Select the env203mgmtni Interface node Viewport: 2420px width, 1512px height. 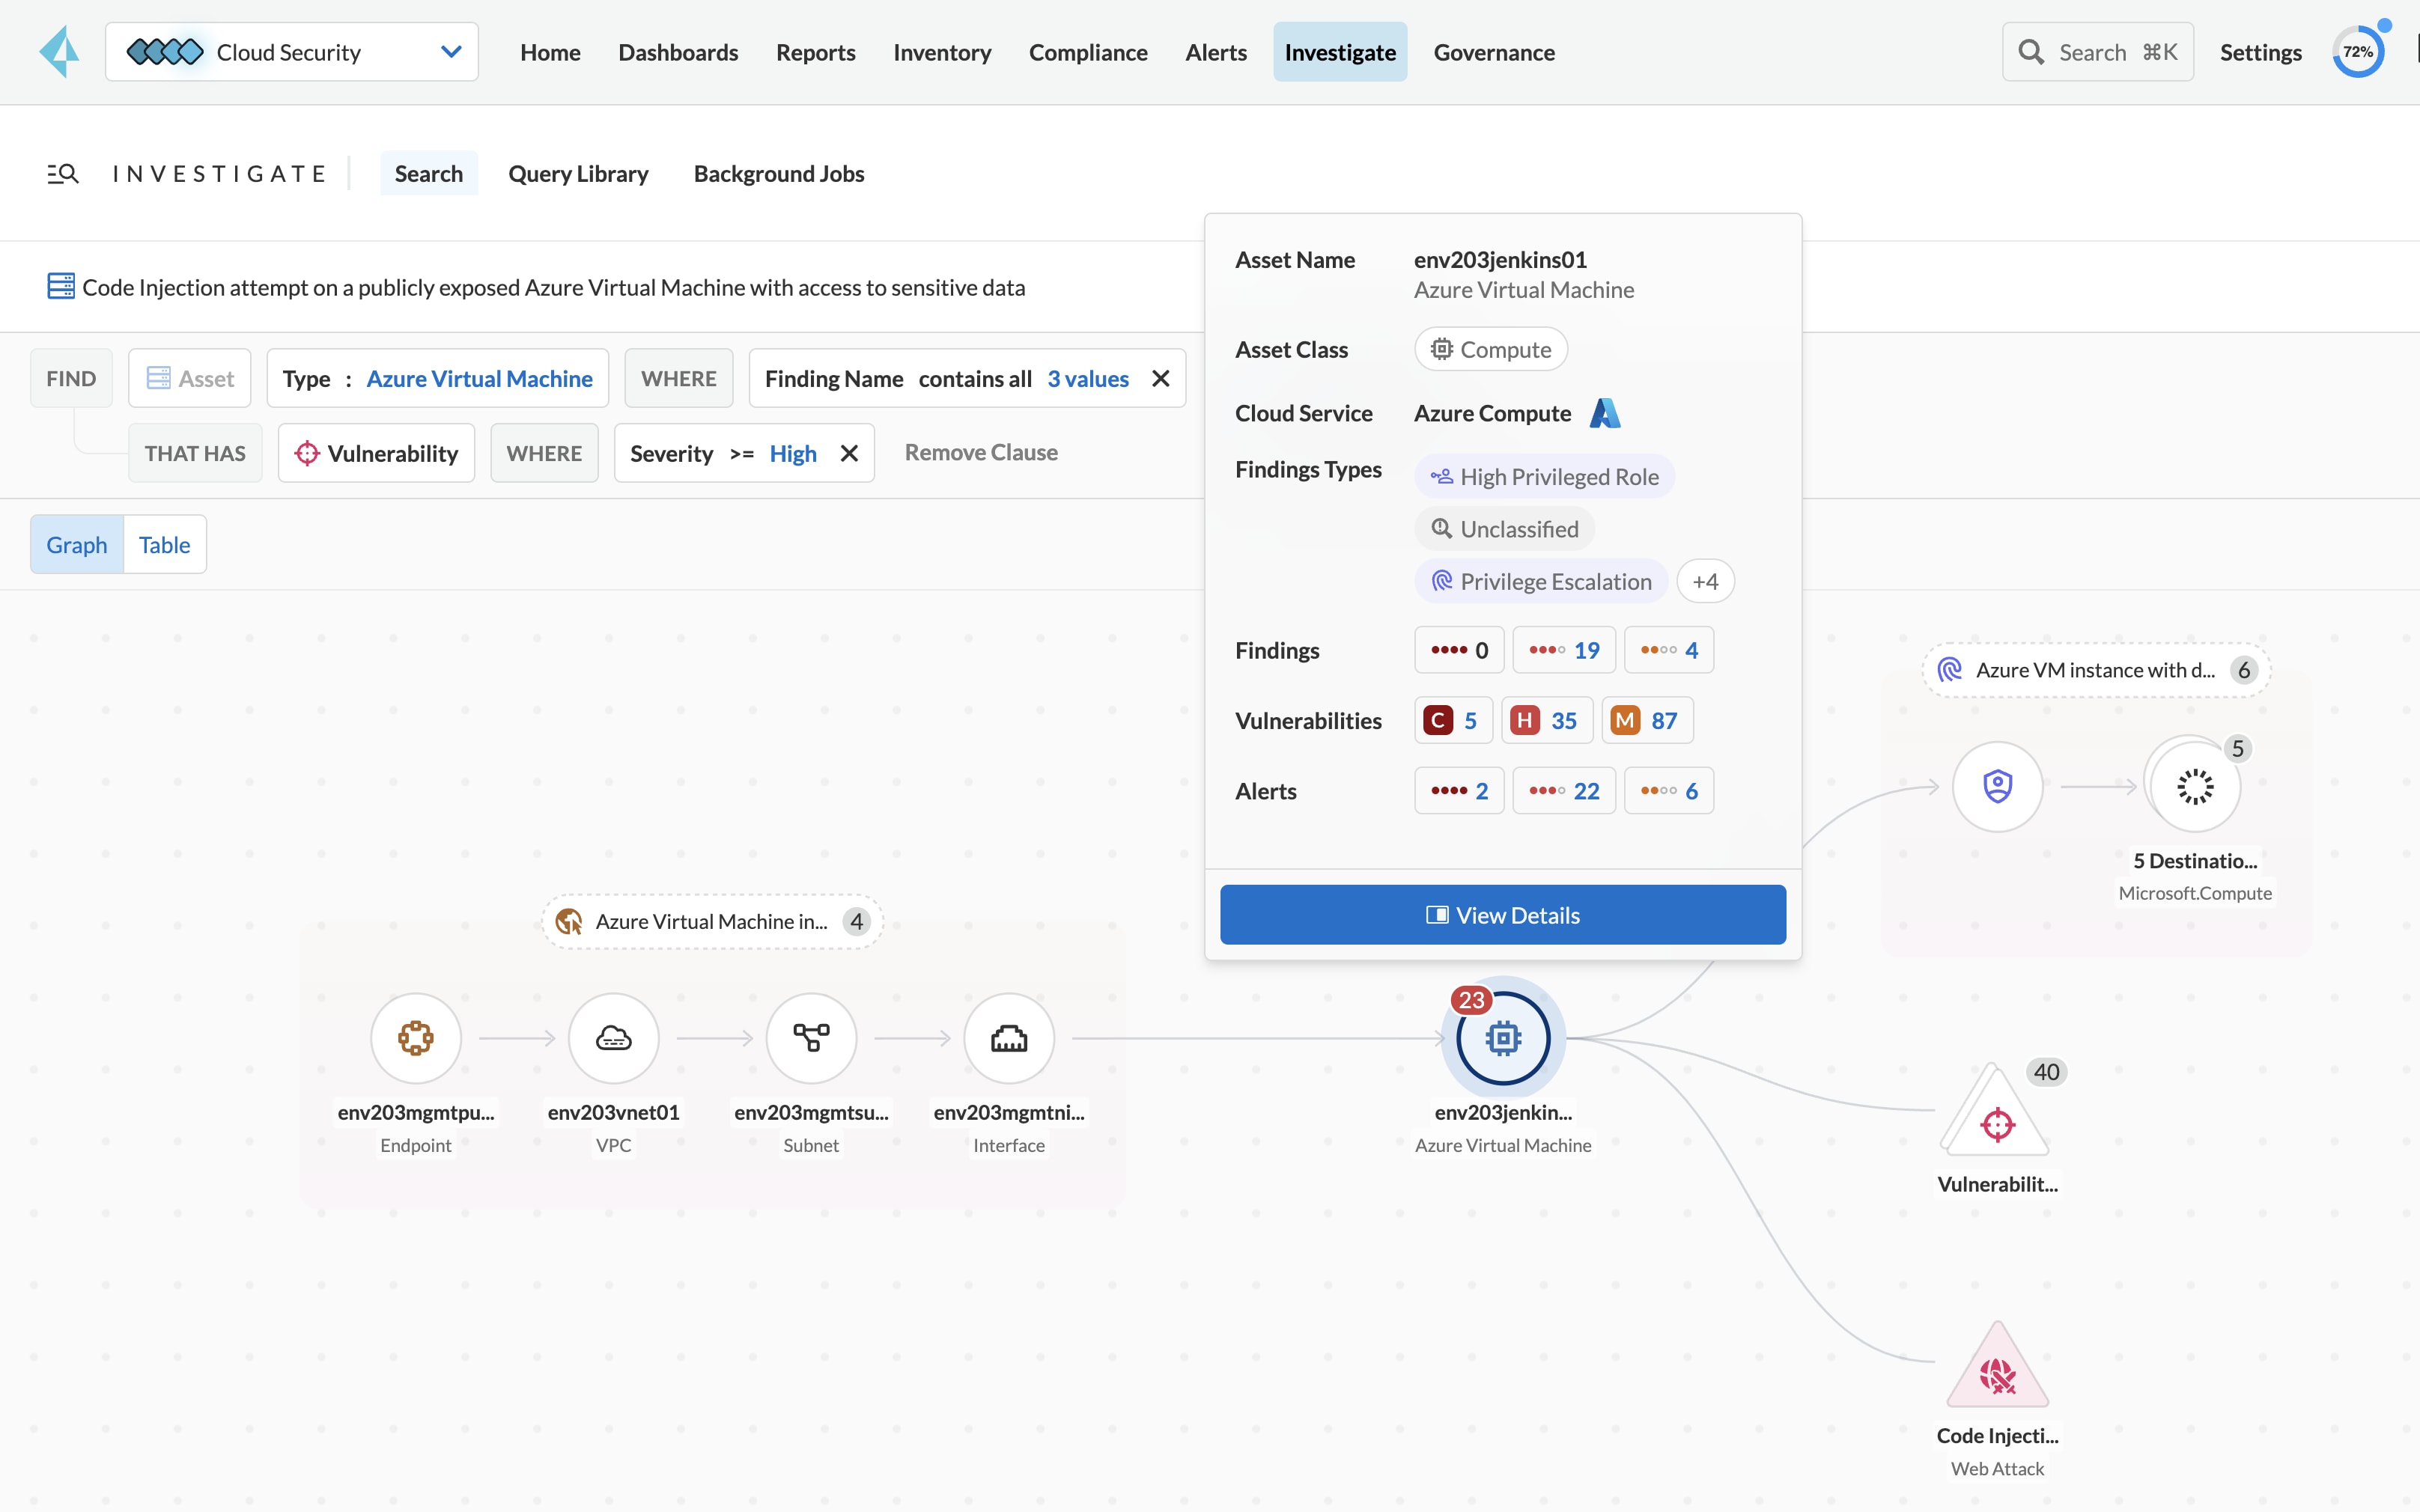1008,1038
